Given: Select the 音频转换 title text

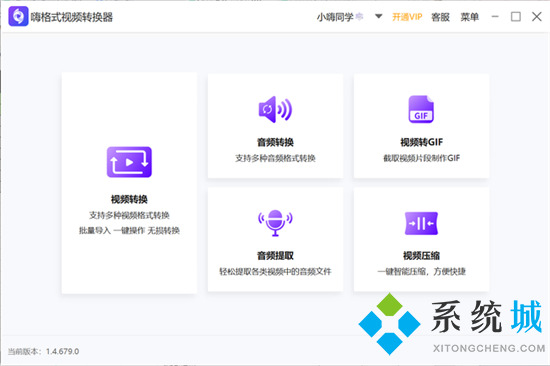Looking at the screenshot, I should (275, 142).
